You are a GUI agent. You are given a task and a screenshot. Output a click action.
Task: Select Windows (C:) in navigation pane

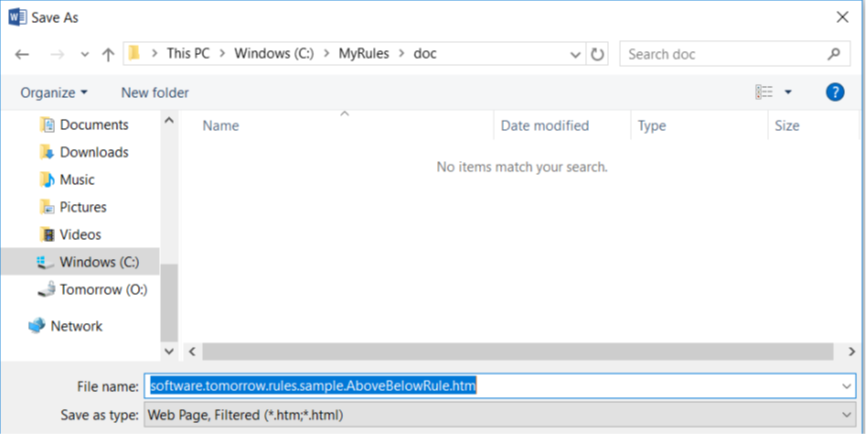click(98, 262)
